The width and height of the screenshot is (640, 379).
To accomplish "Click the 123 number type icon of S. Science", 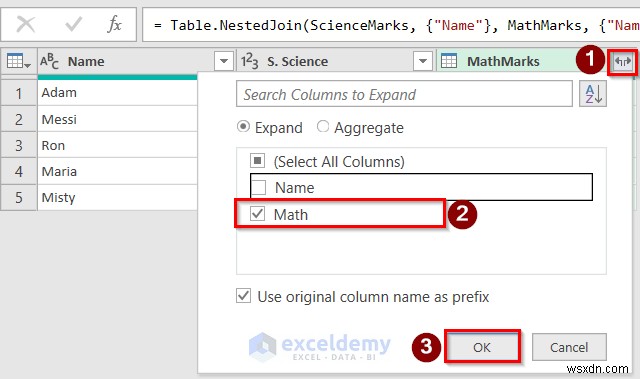I will coord(249,62).
